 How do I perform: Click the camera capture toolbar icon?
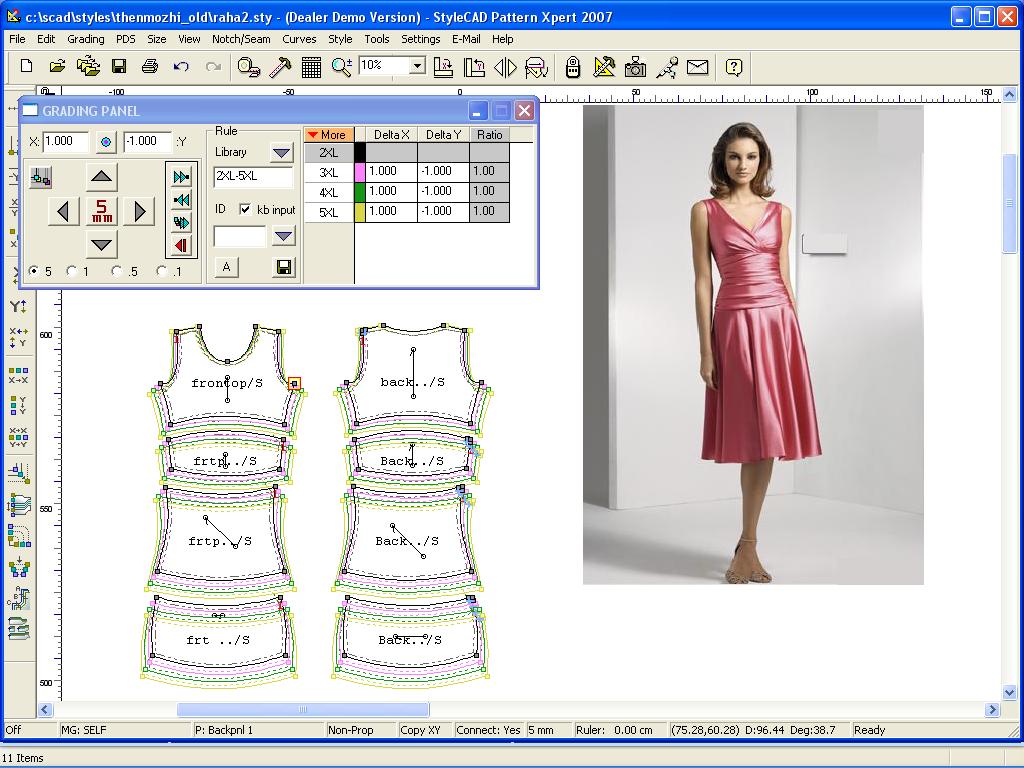(x=635, y=68)
